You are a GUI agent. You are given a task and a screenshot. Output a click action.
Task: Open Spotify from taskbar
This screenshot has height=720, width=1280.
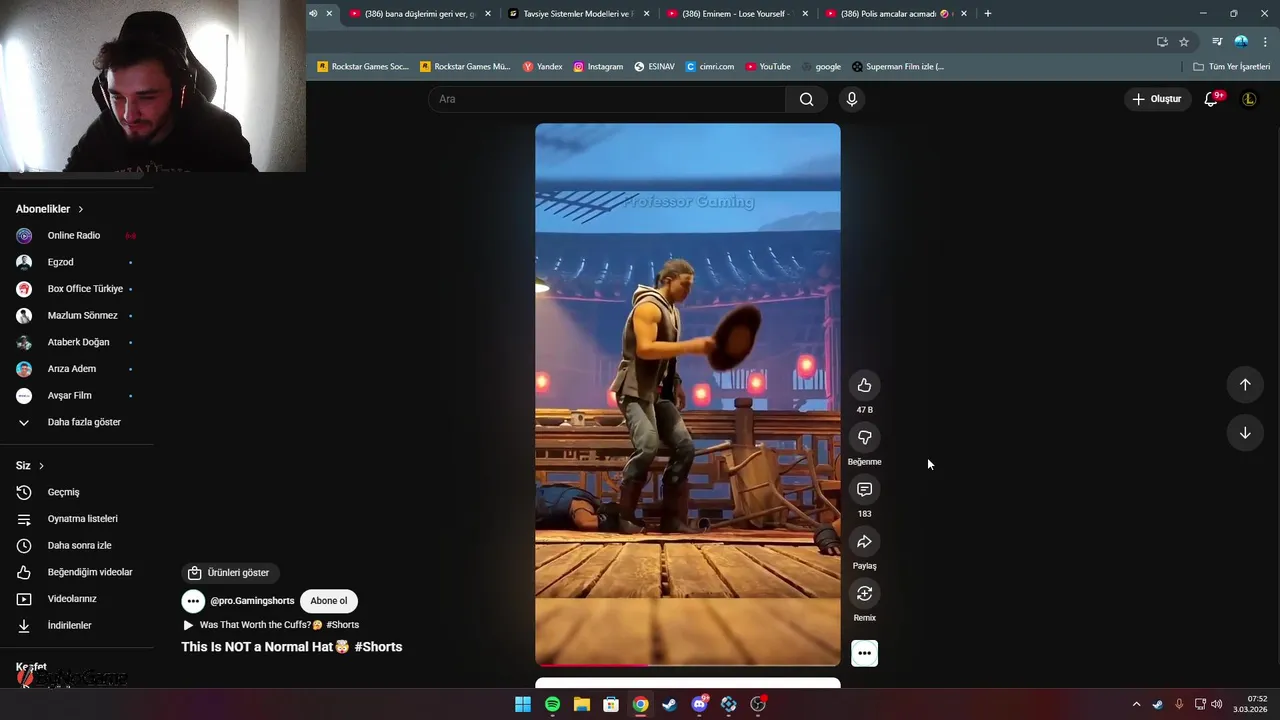(x=552, y=704)
